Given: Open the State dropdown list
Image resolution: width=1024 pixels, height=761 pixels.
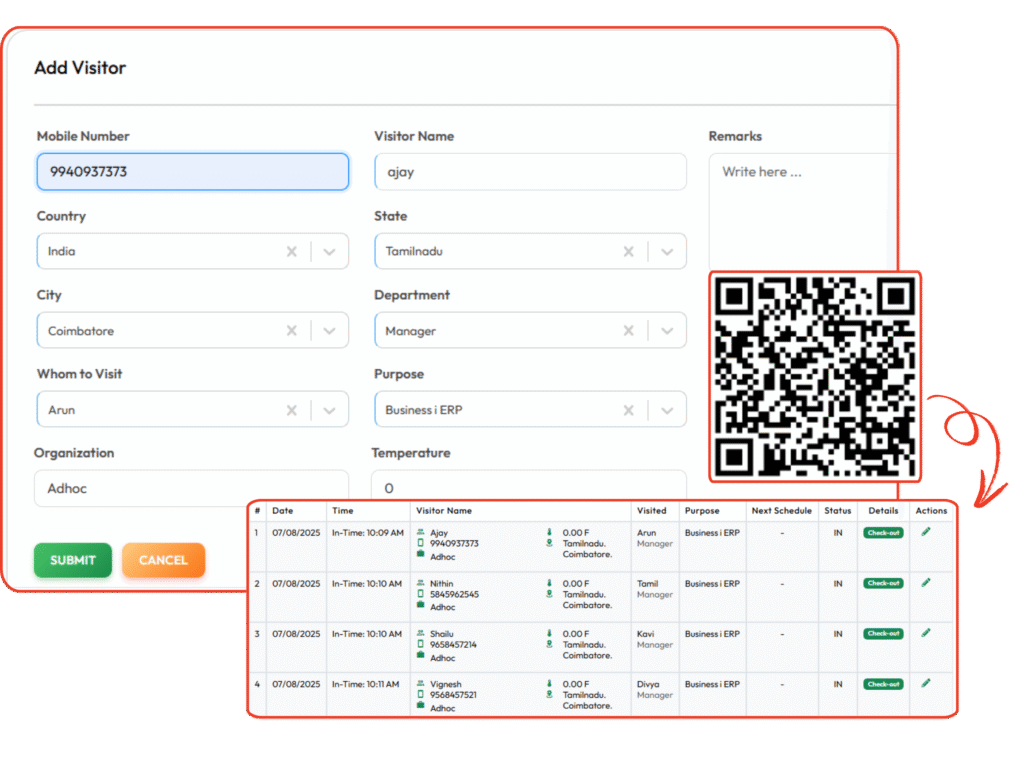Looking at the screenshot, I should coord(667,251).
